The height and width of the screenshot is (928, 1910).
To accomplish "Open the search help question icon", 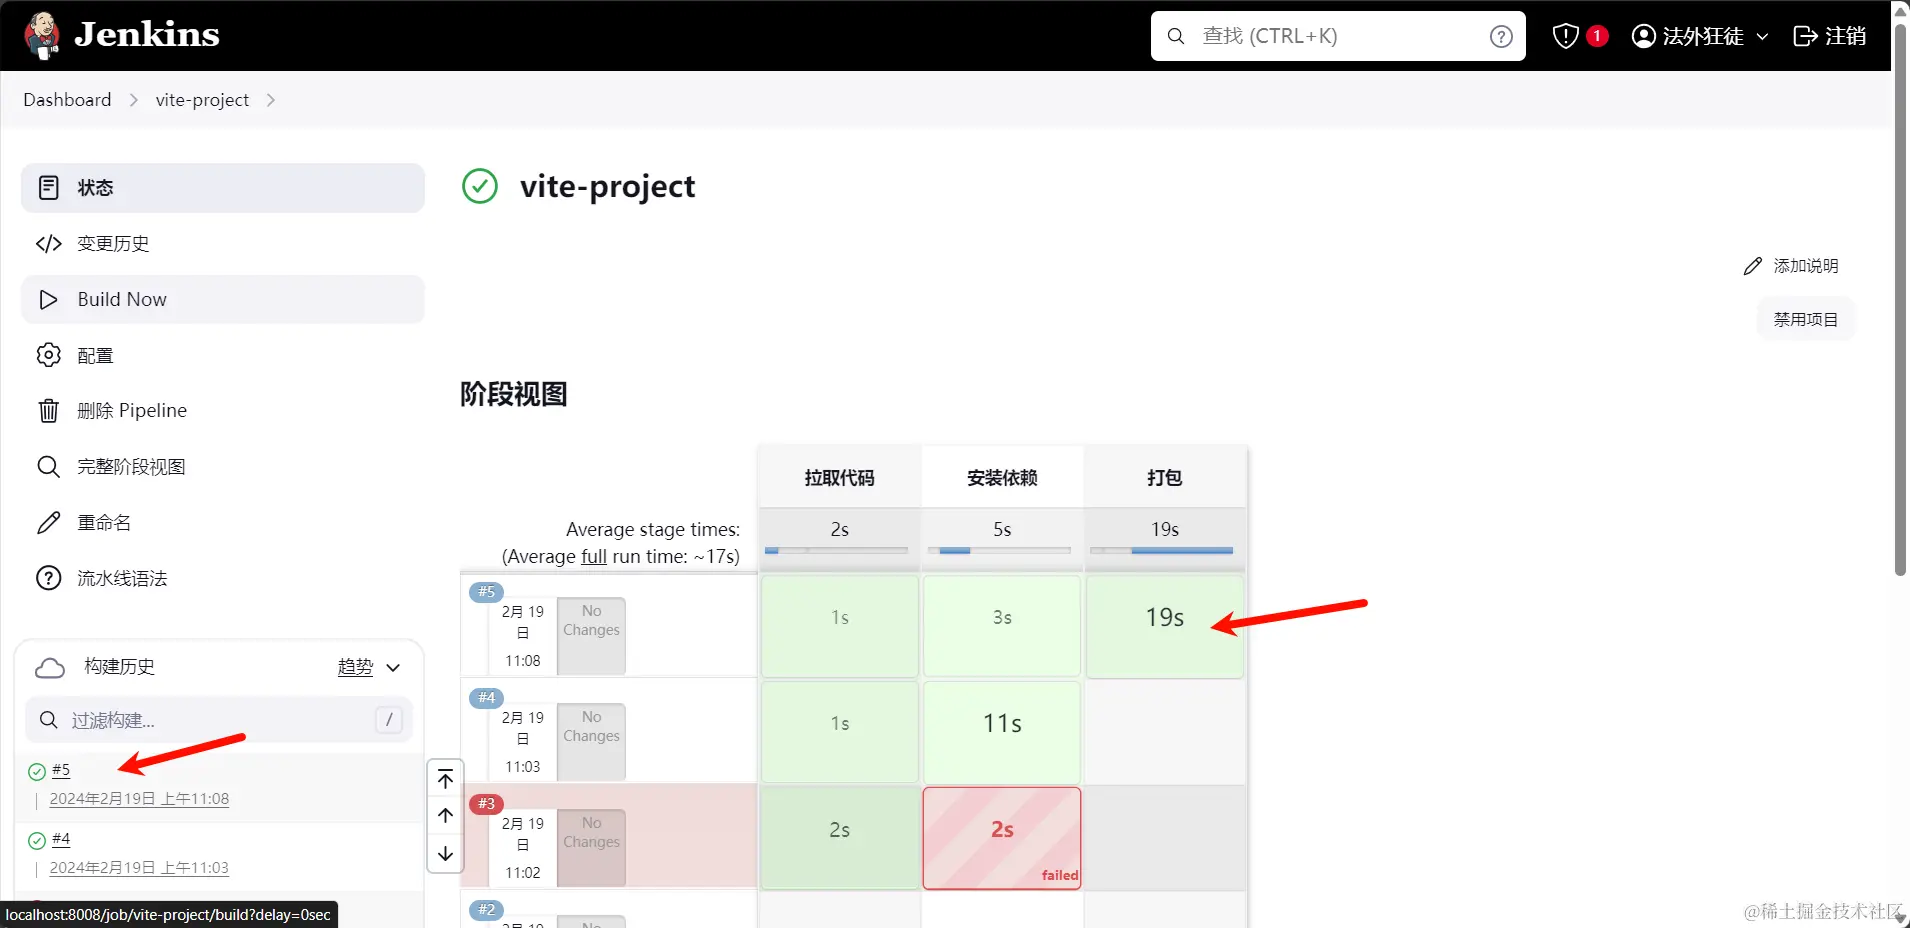I will click(x=1501, y=36).
